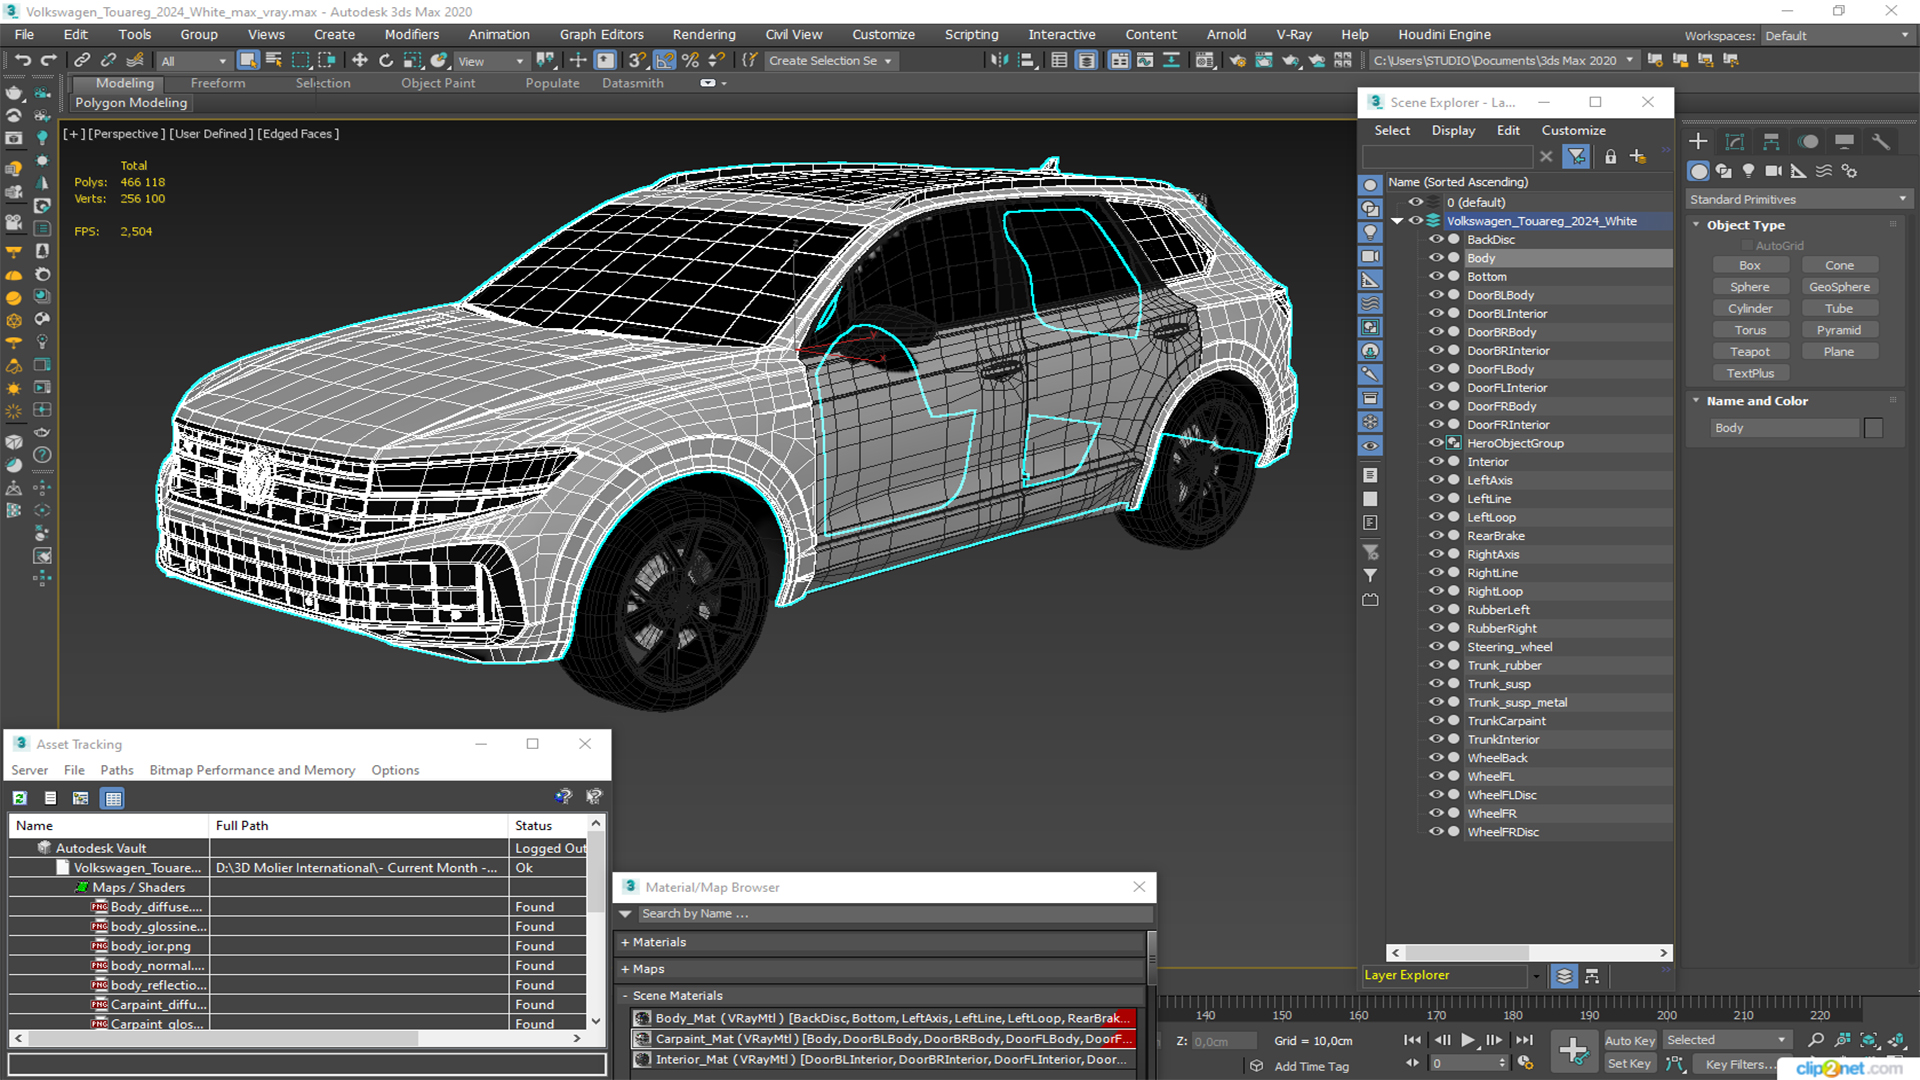Open the Rendering menu
1920x1080 pixels.
tap(703, 35)
